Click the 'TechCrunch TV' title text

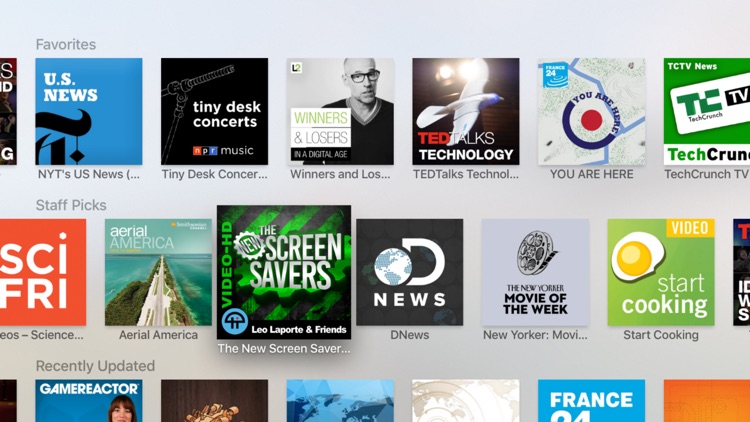pos(707,174)
